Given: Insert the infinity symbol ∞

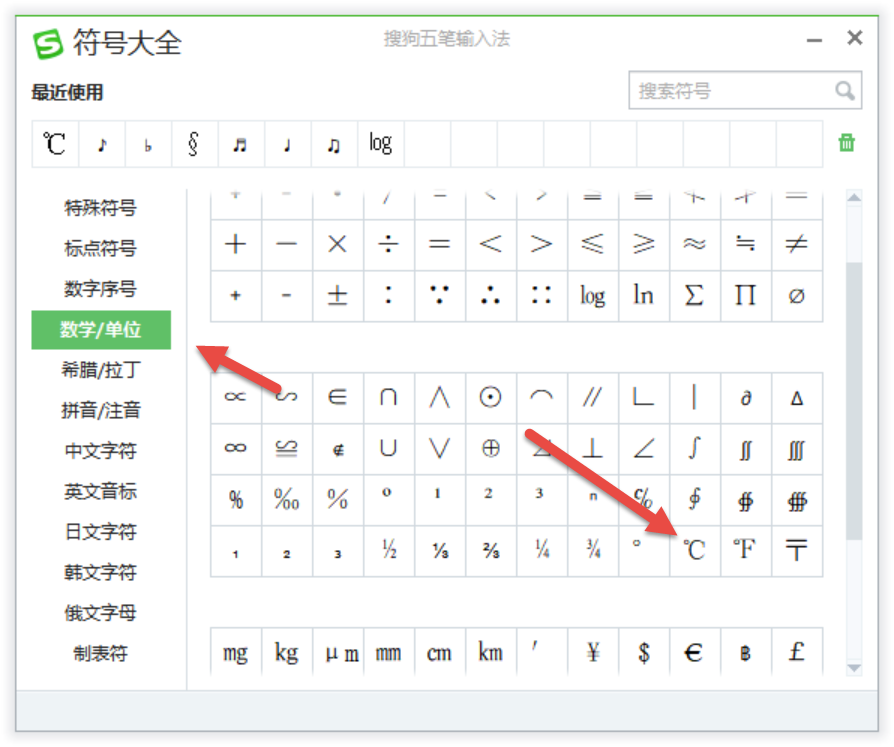Looking at the screenshot, I should 235,449.
